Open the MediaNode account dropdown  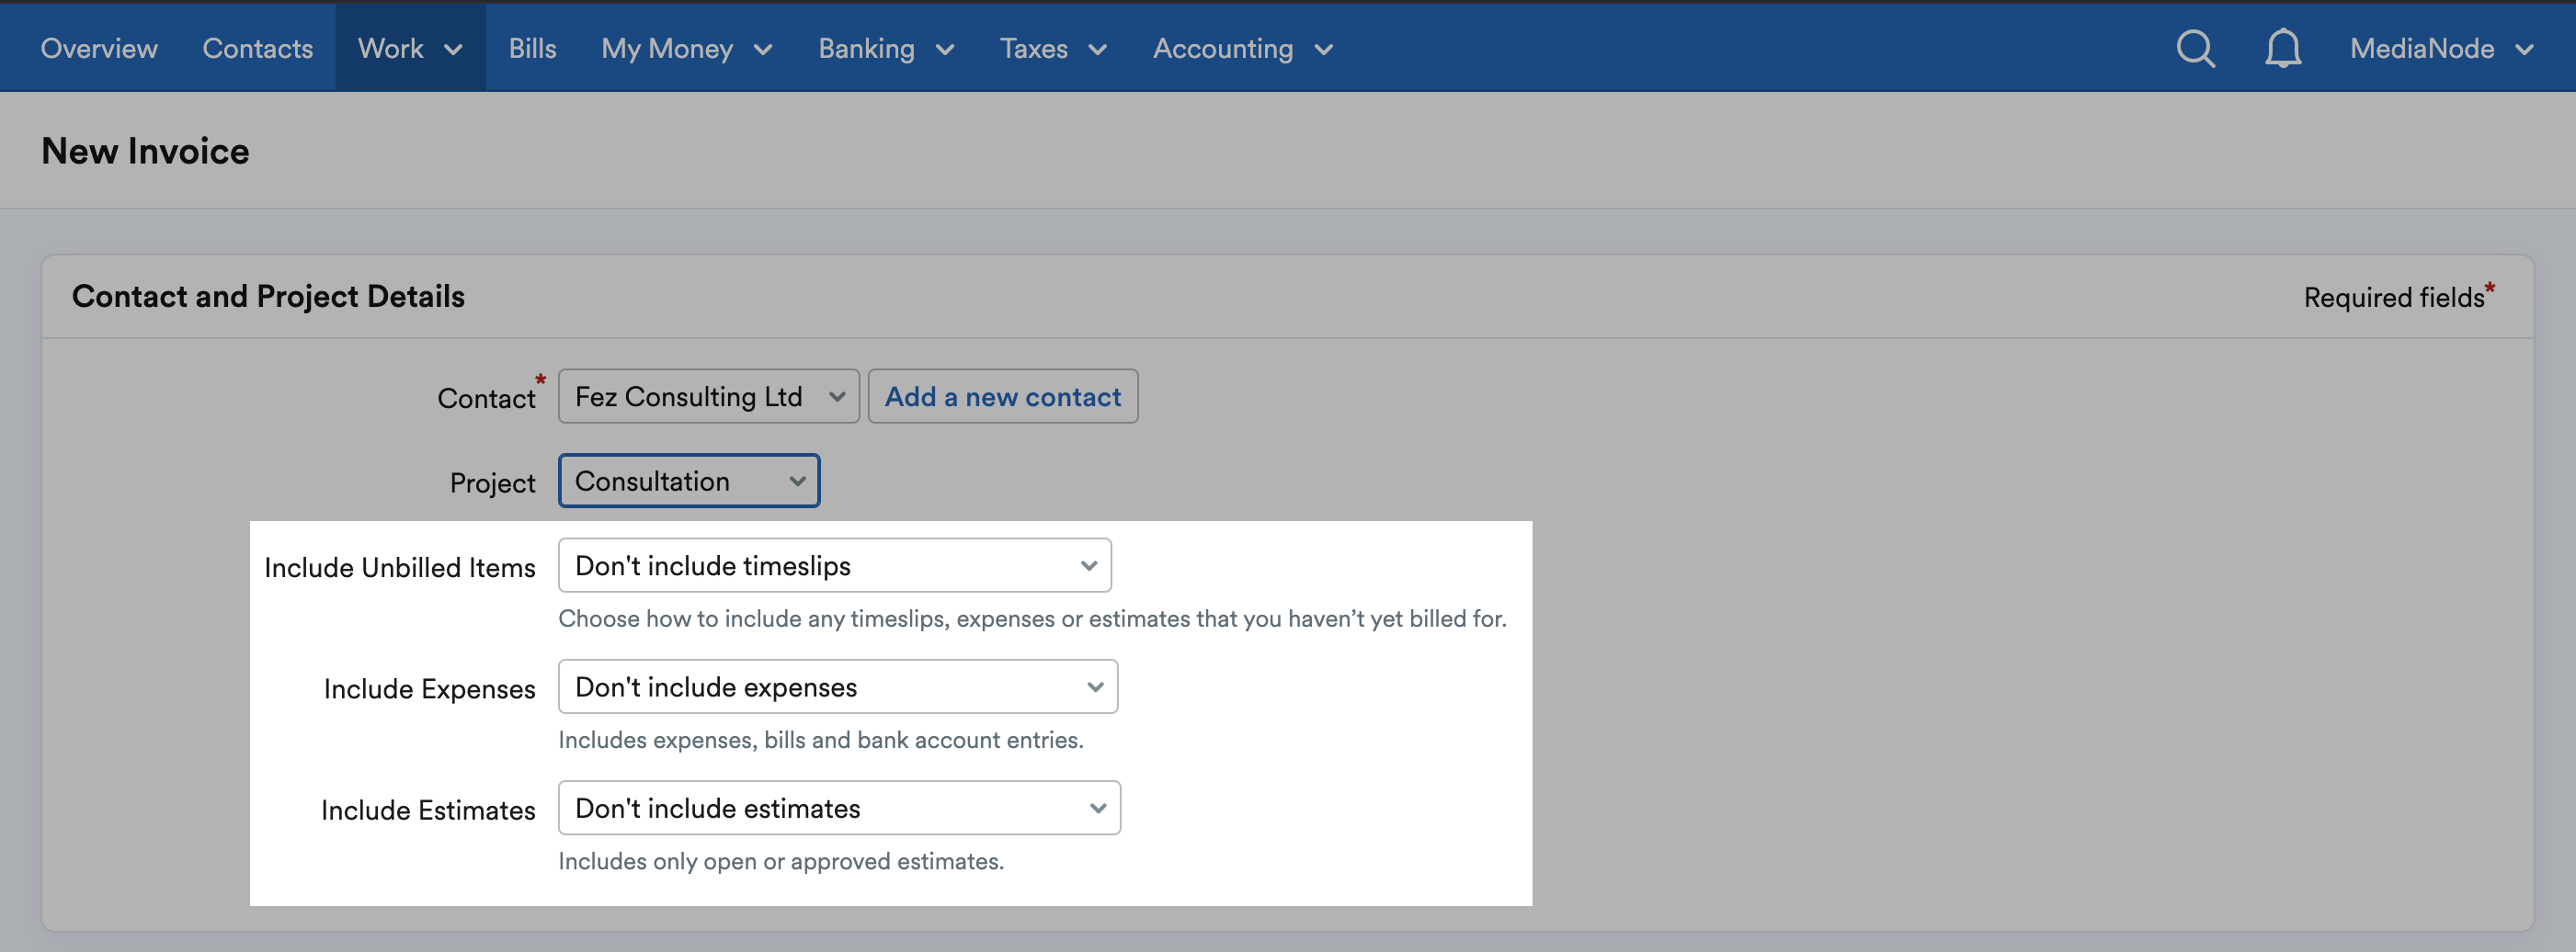click(2441, 48)
